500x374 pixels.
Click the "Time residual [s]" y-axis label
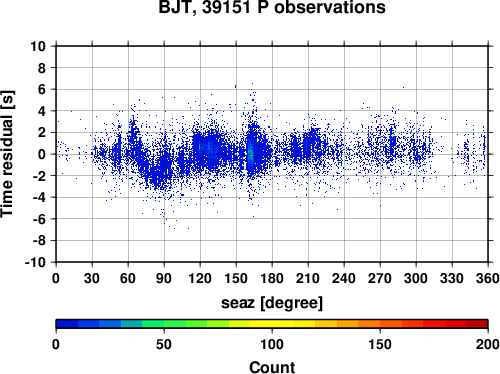[7, 154]
